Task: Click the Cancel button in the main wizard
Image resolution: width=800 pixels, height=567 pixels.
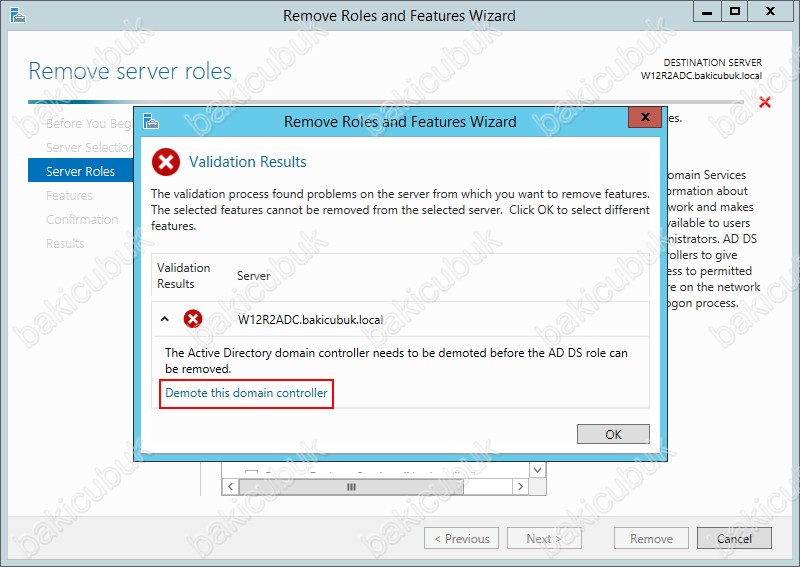Action: pos(734,538)
